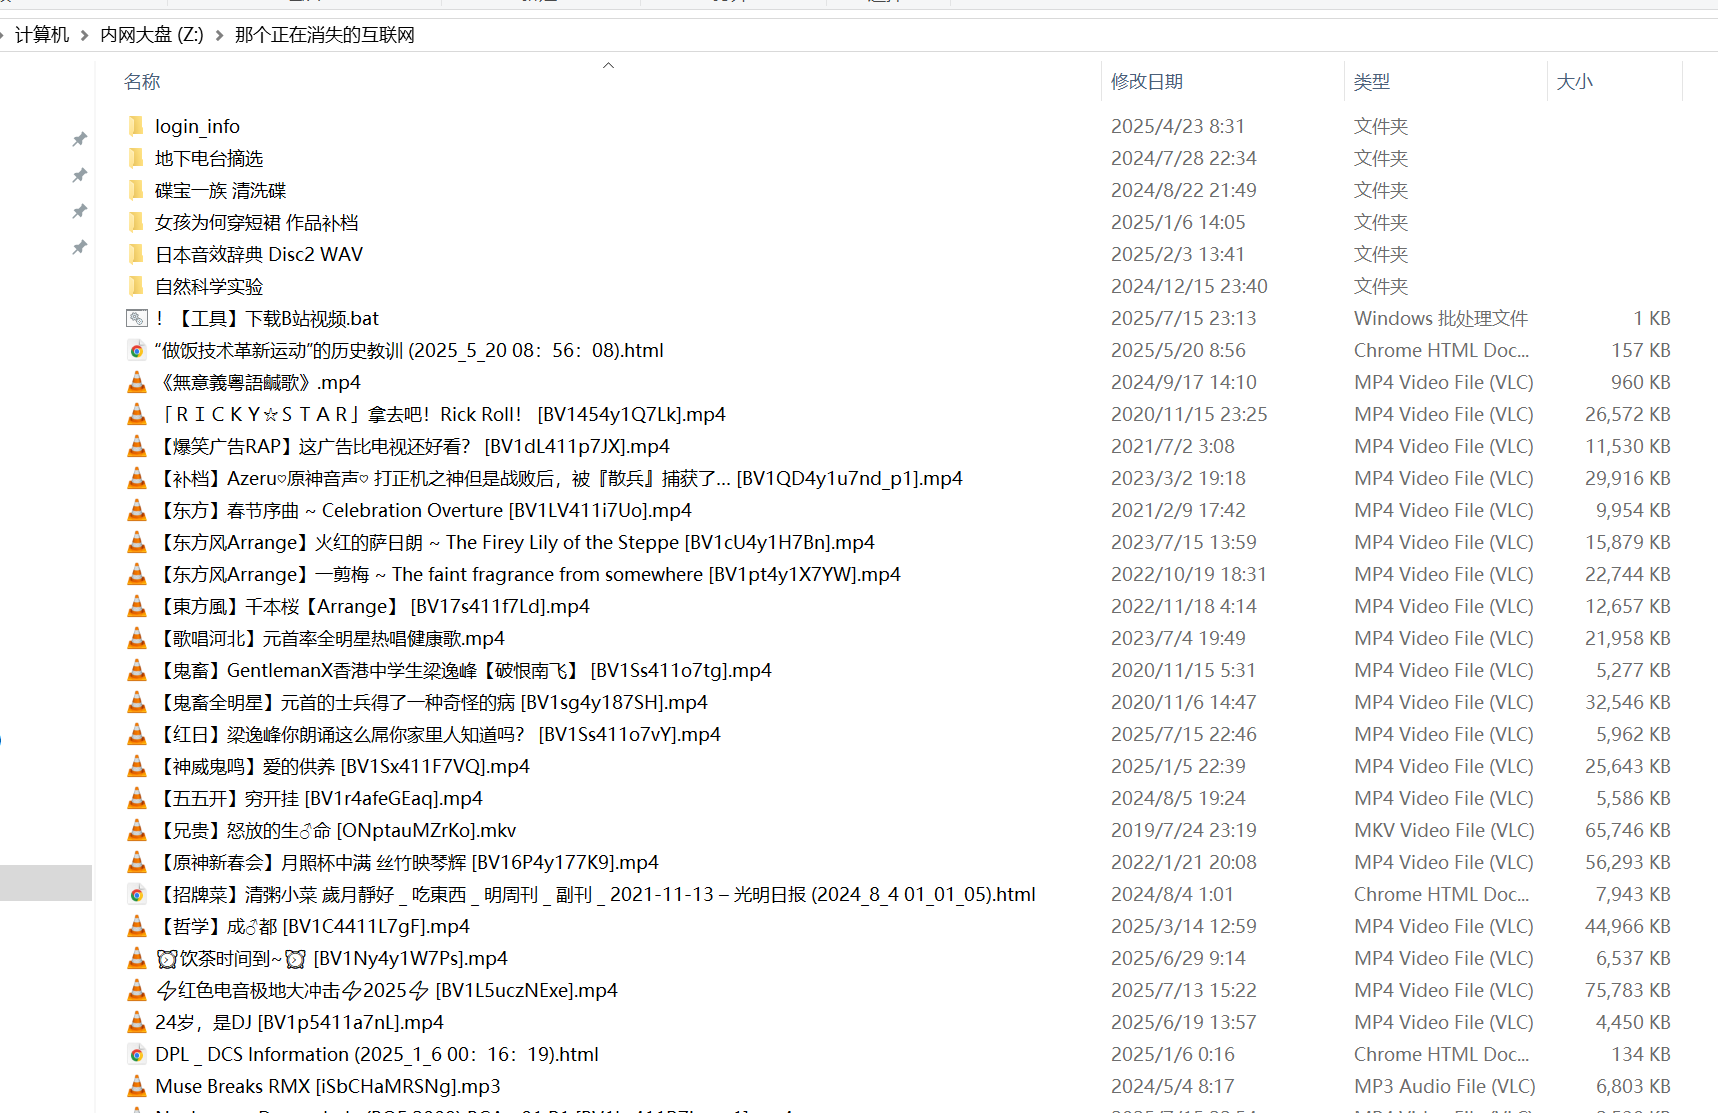Click the size cell 157 KB

point(1641,350)
